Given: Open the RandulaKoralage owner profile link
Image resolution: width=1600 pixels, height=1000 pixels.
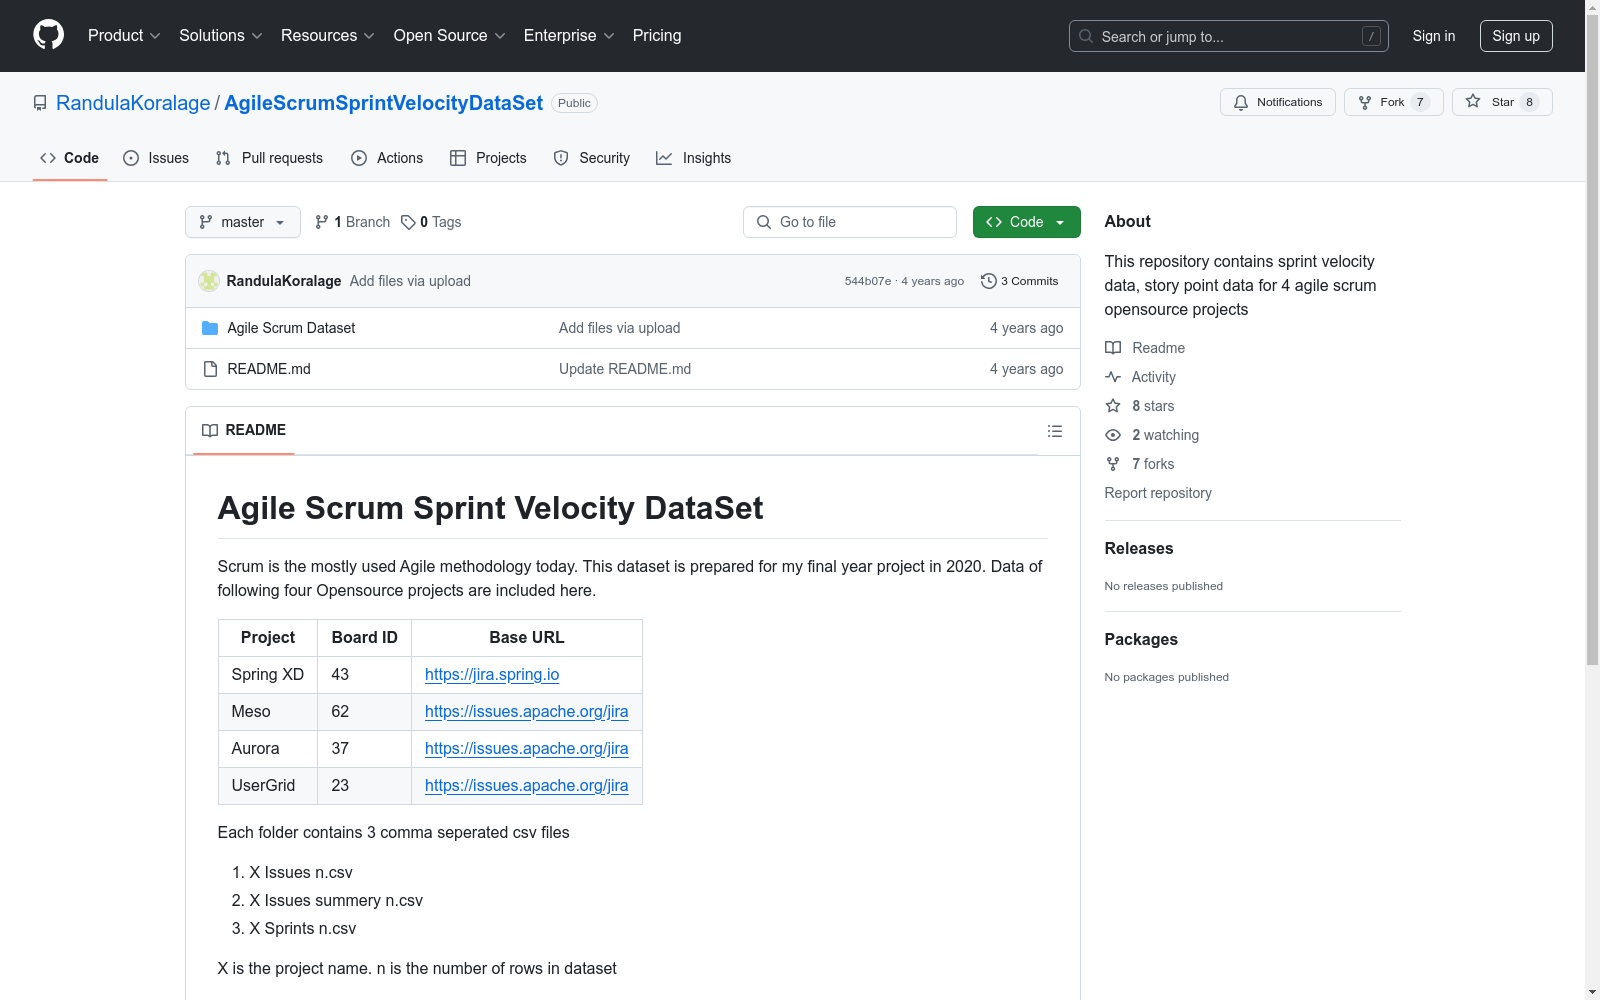Looking at the screenshot, I should [x=133, y=103].
